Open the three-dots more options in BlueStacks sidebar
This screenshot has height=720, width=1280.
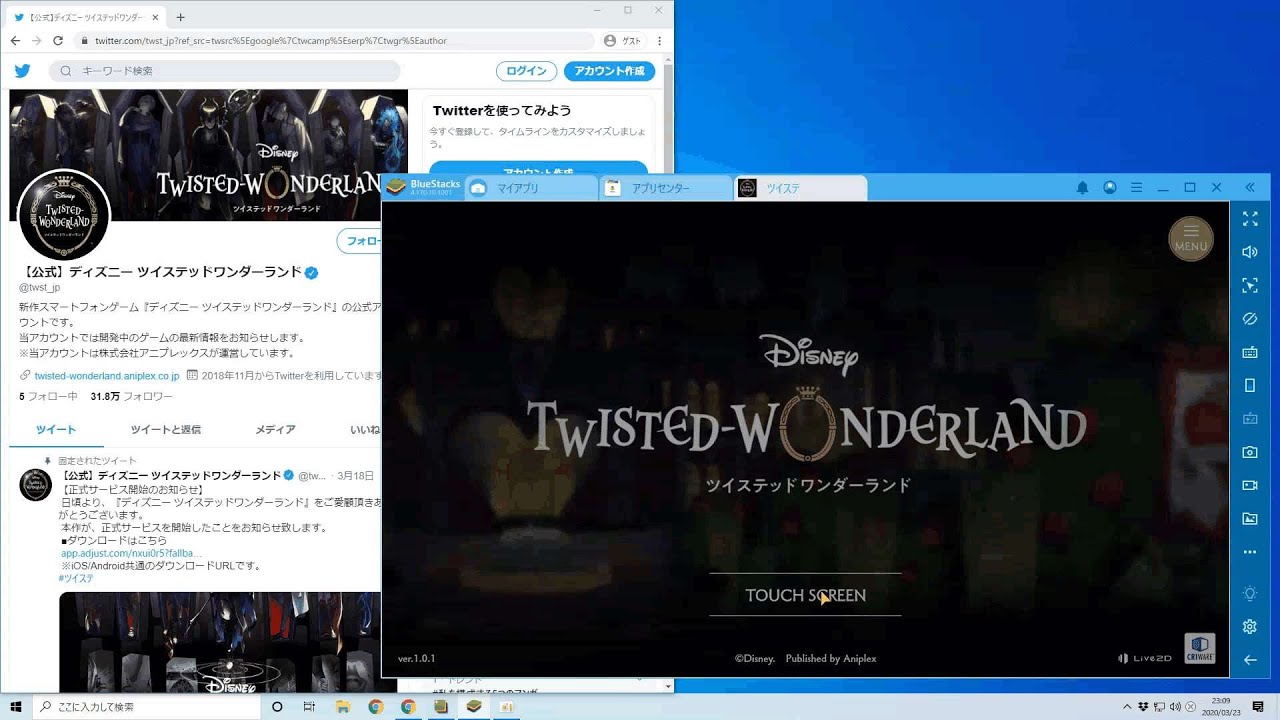point(1249,552)
